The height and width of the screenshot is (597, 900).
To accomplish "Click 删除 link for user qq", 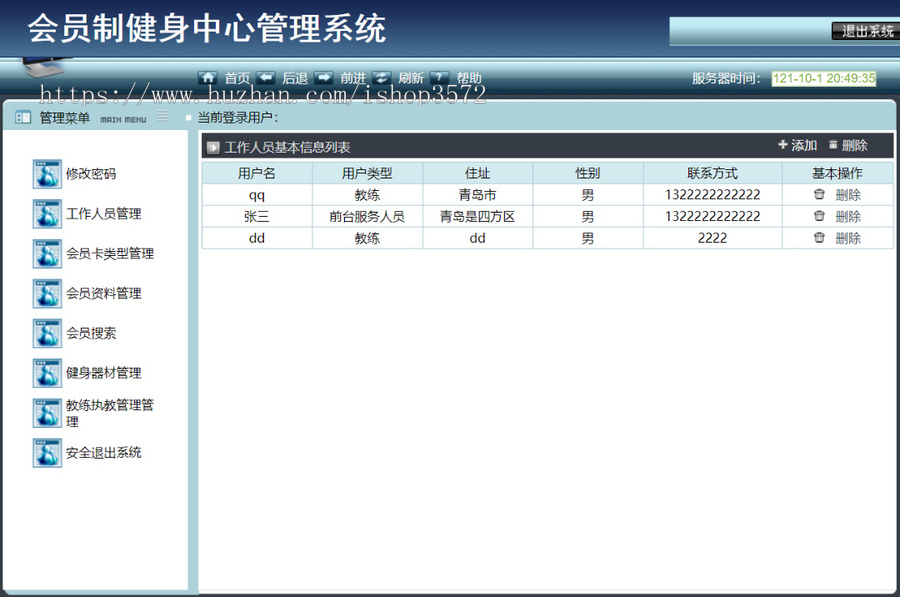I will point(848,195).
